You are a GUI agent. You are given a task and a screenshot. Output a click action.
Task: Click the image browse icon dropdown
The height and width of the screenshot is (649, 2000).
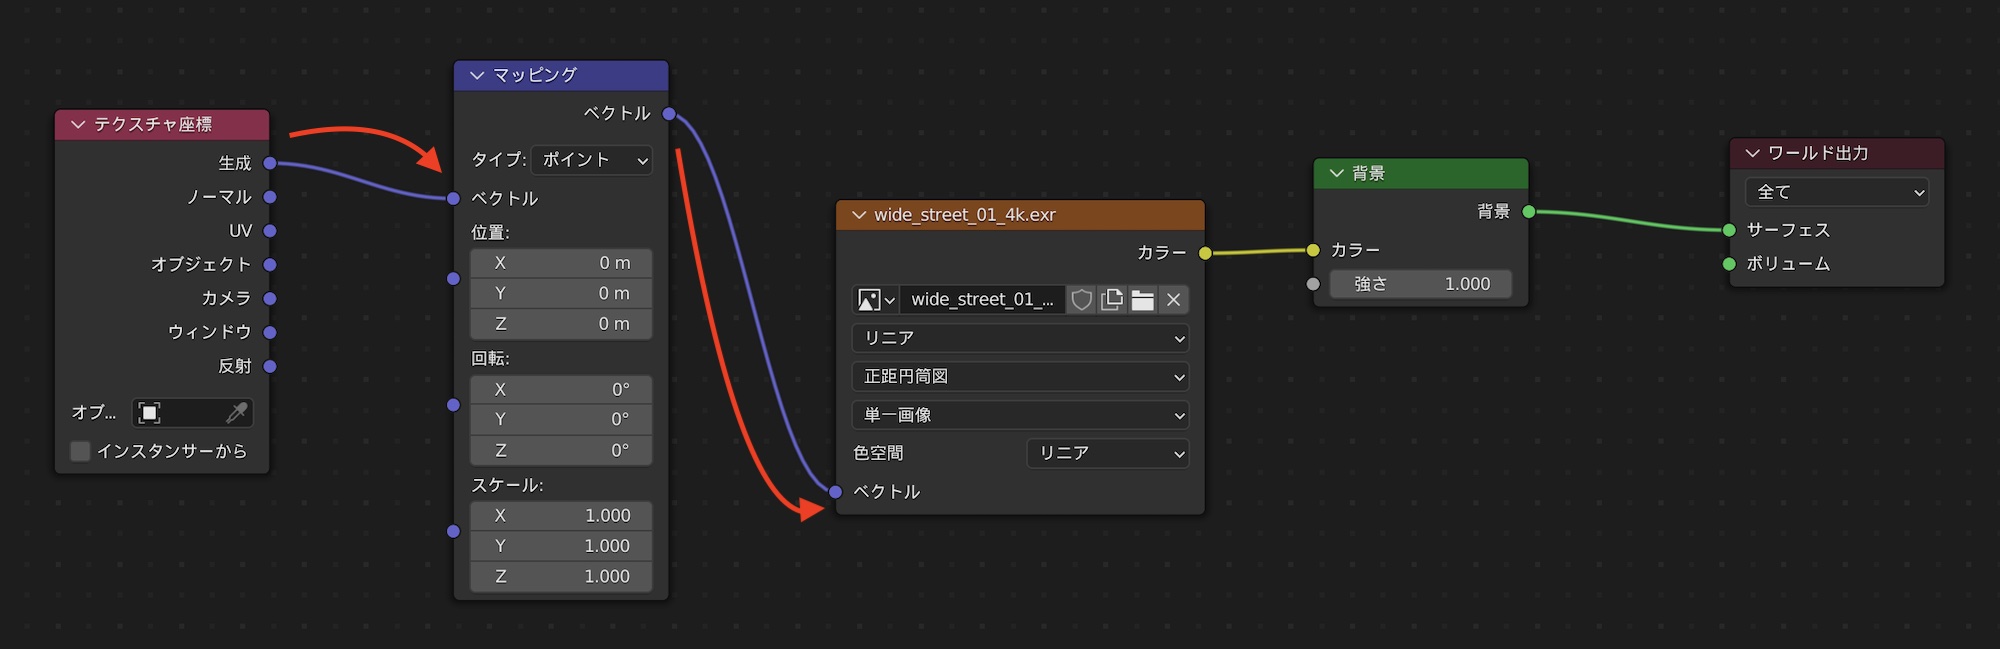point(875,300)
